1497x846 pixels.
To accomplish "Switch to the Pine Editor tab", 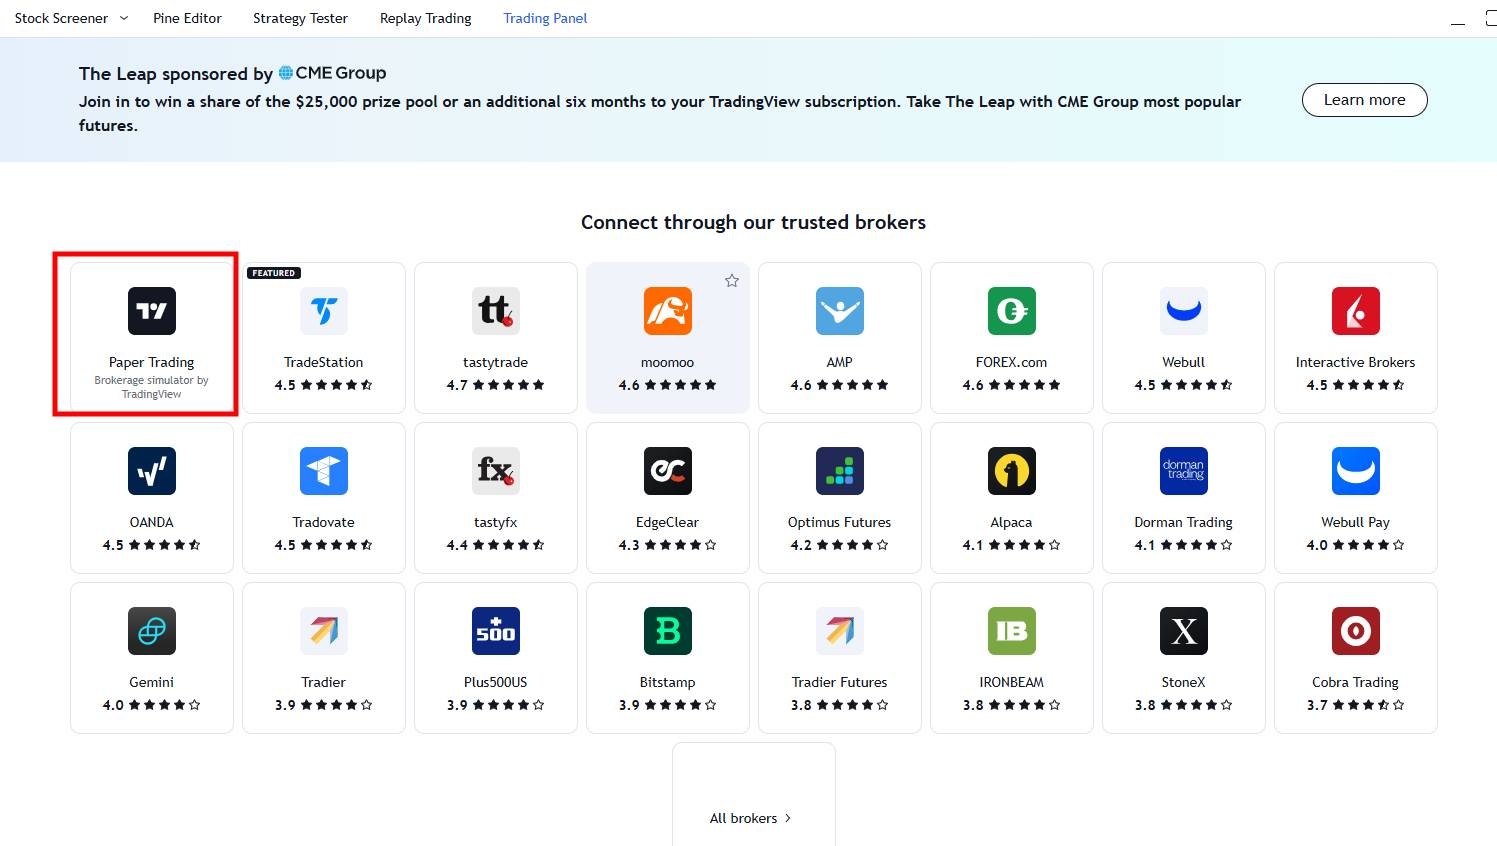I will tap(187, 18).
